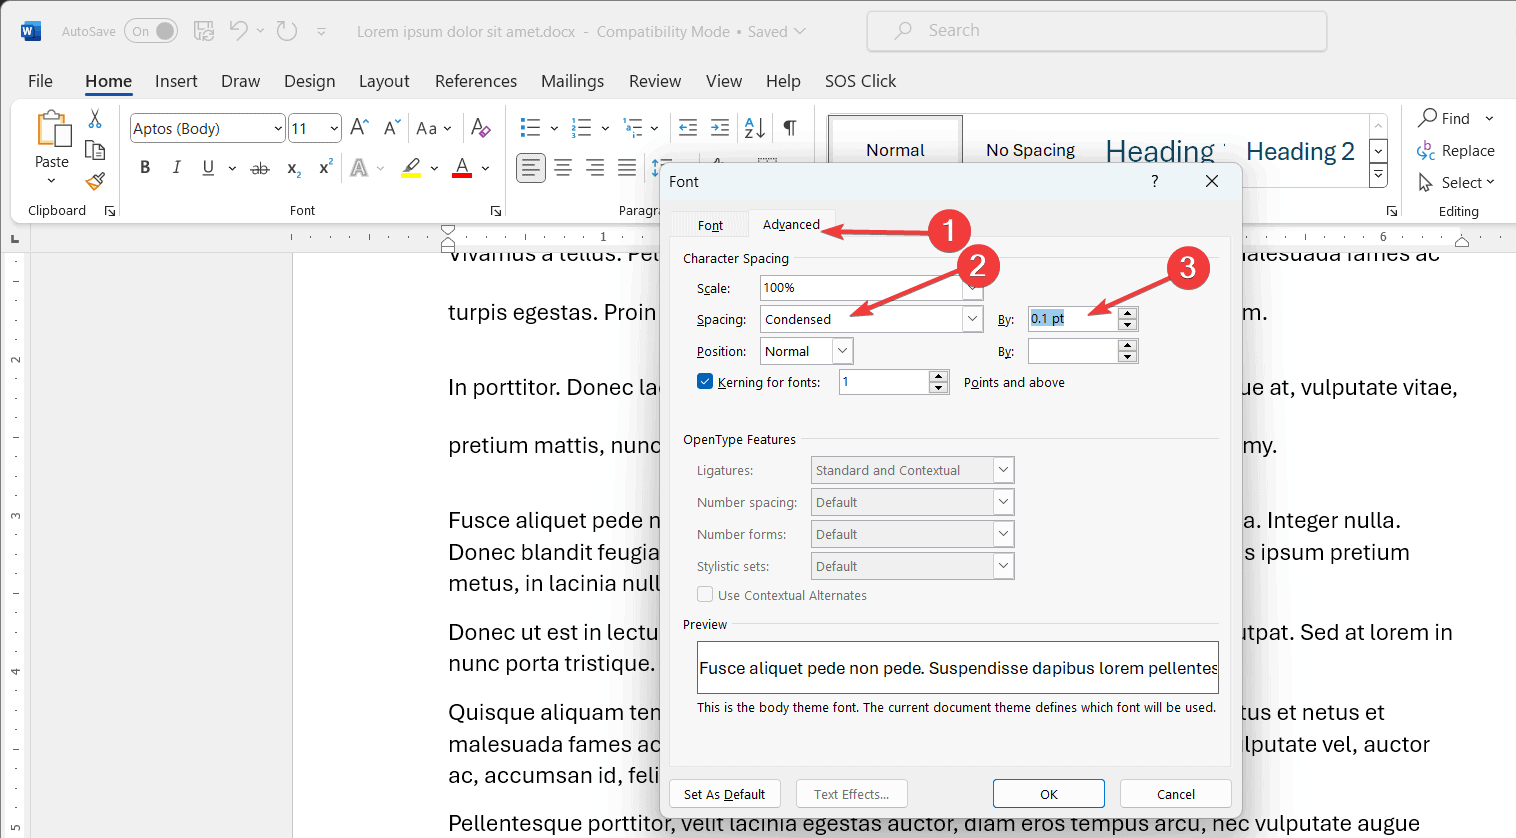Switch to the Layout ribbon tab
1516x838 pixels.
click(384, 81)
